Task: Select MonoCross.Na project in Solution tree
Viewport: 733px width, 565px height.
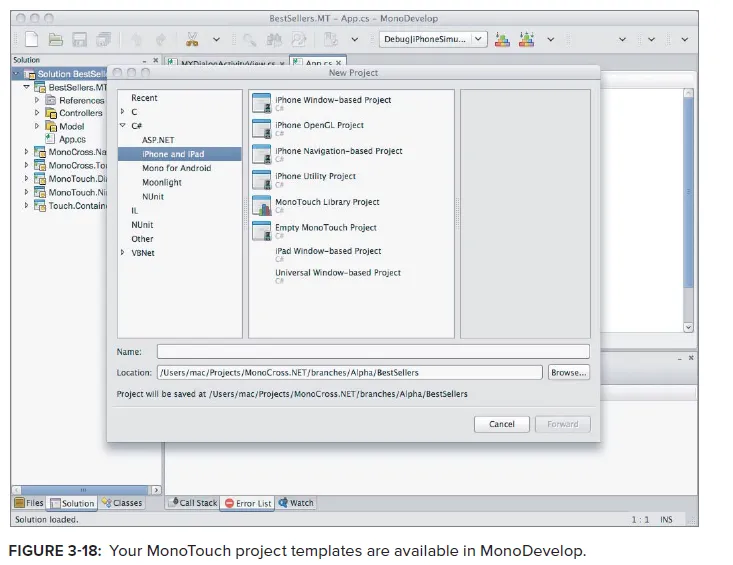Action: (78, 152)
